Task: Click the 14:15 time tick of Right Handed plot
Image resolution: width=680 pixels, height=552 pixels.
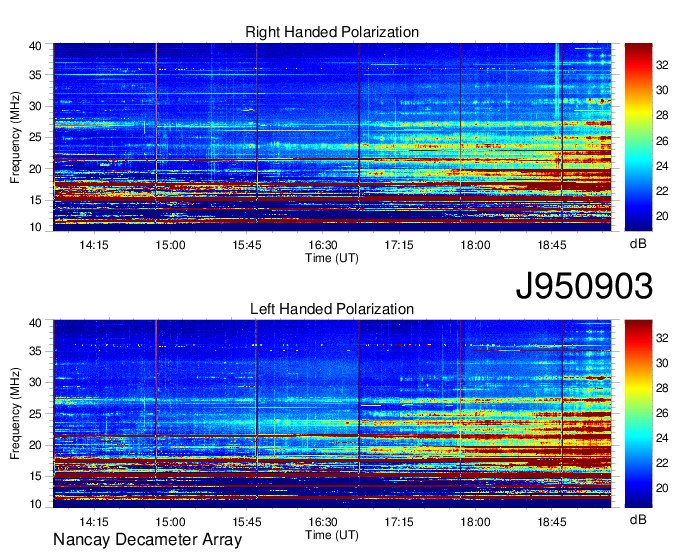Action: pos(94,245)
